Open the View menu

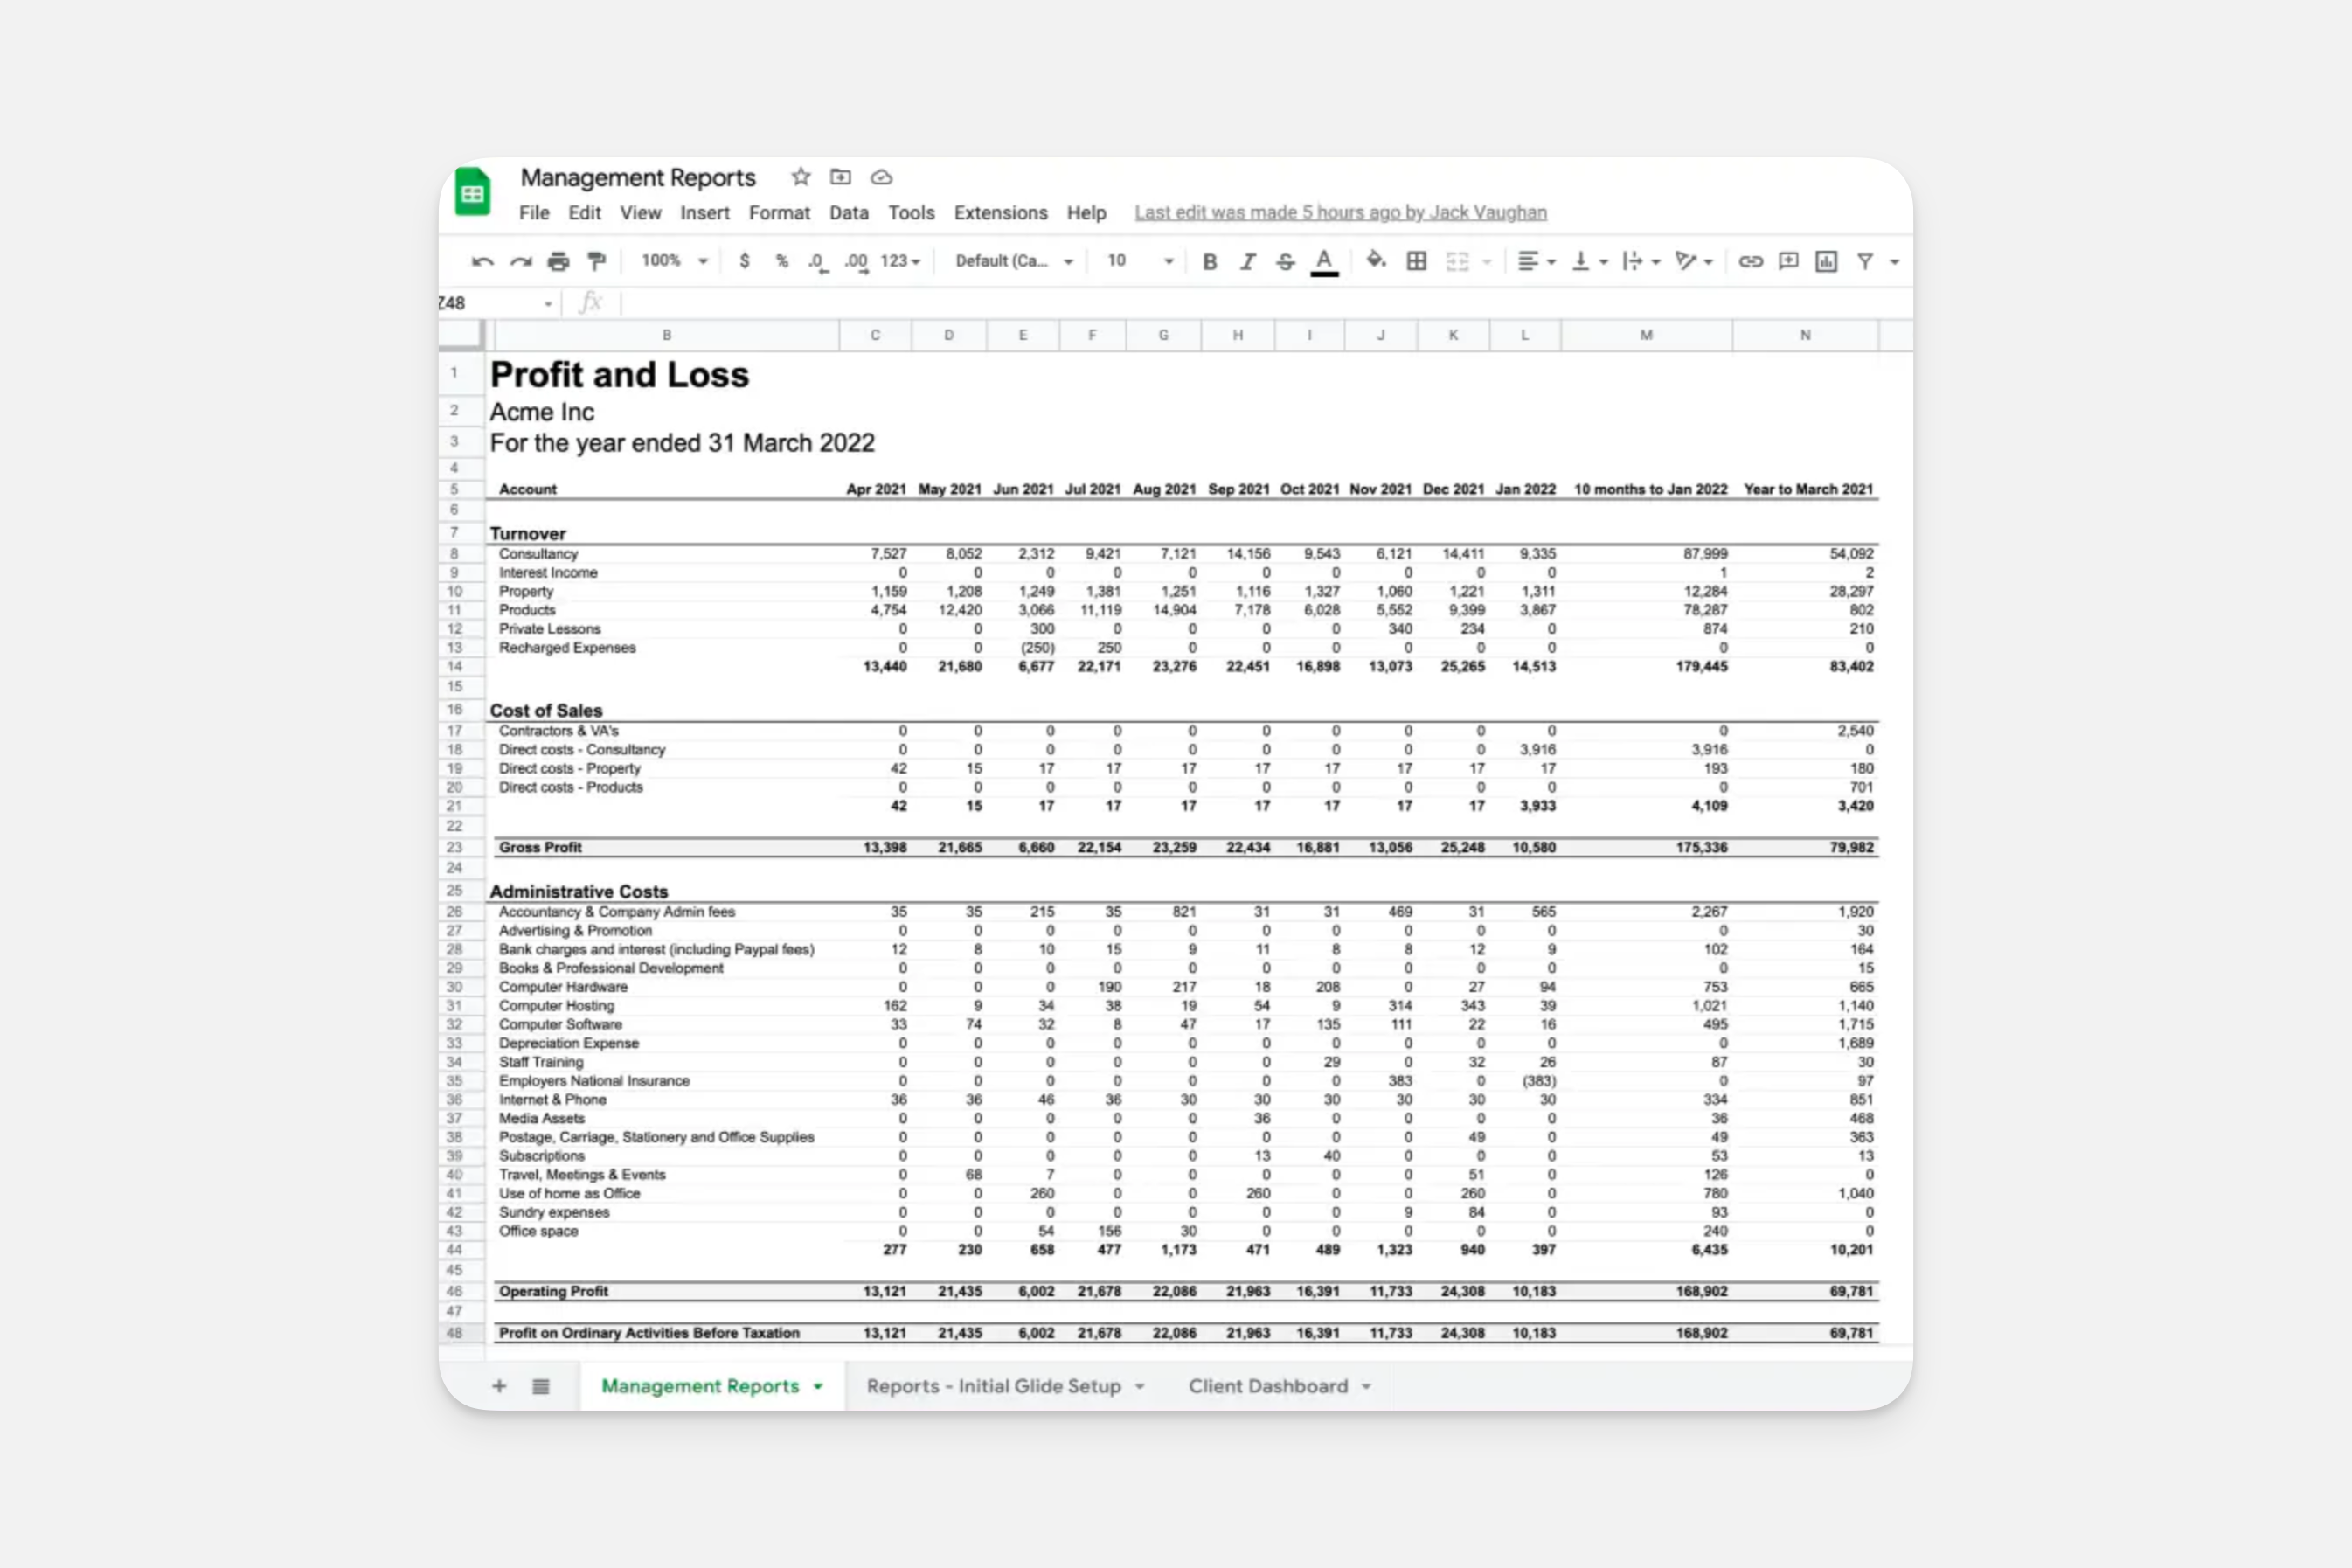[x=640, y=213]
